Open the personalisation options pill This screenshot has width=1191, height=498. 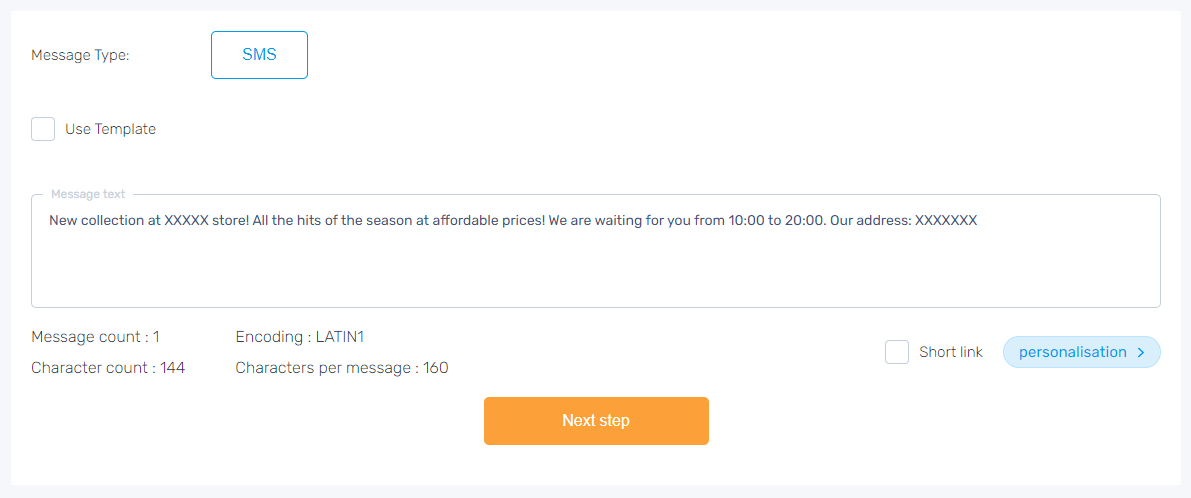pos(1072,352)
